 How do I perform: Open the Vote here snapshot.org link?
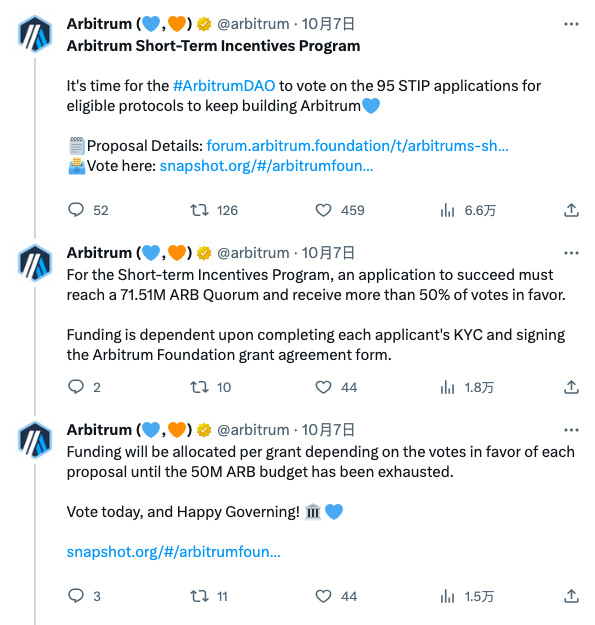pos(266,166)
